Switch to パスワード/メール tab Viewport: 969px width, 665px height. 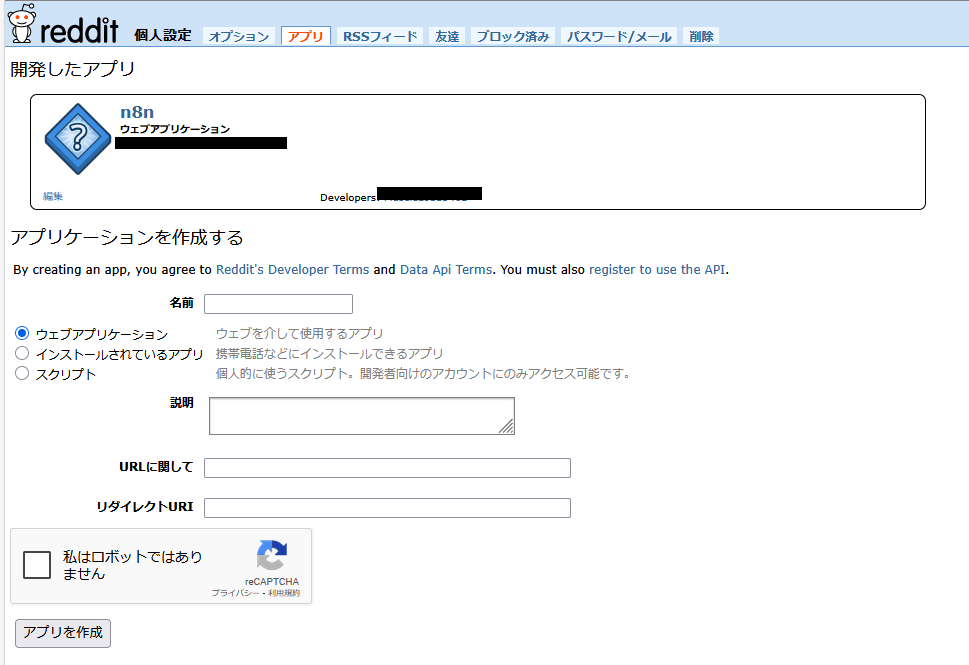click(619, 36)
